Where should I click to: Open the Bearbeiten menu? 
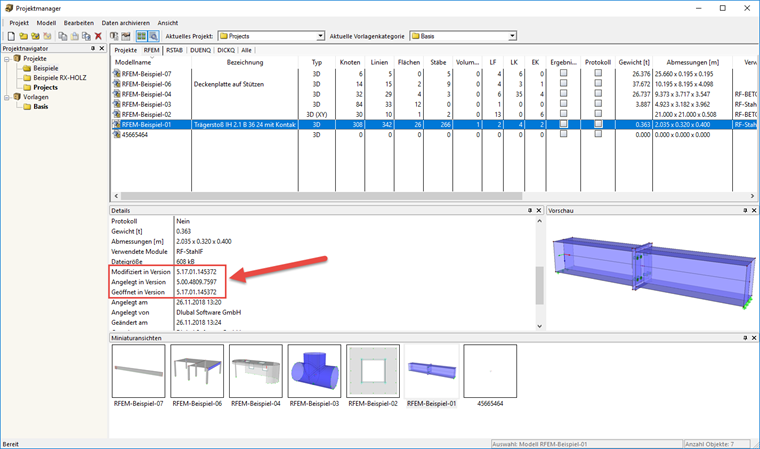coord(79,23)
